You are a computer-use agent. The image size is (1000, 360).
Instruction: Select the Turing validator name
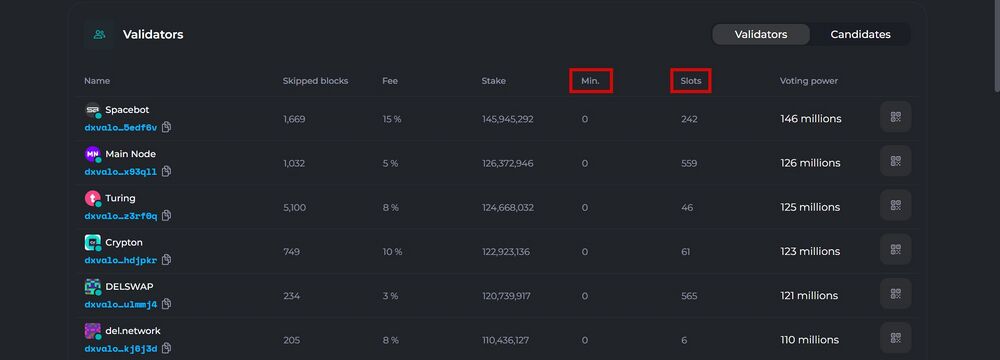[120, 198]
